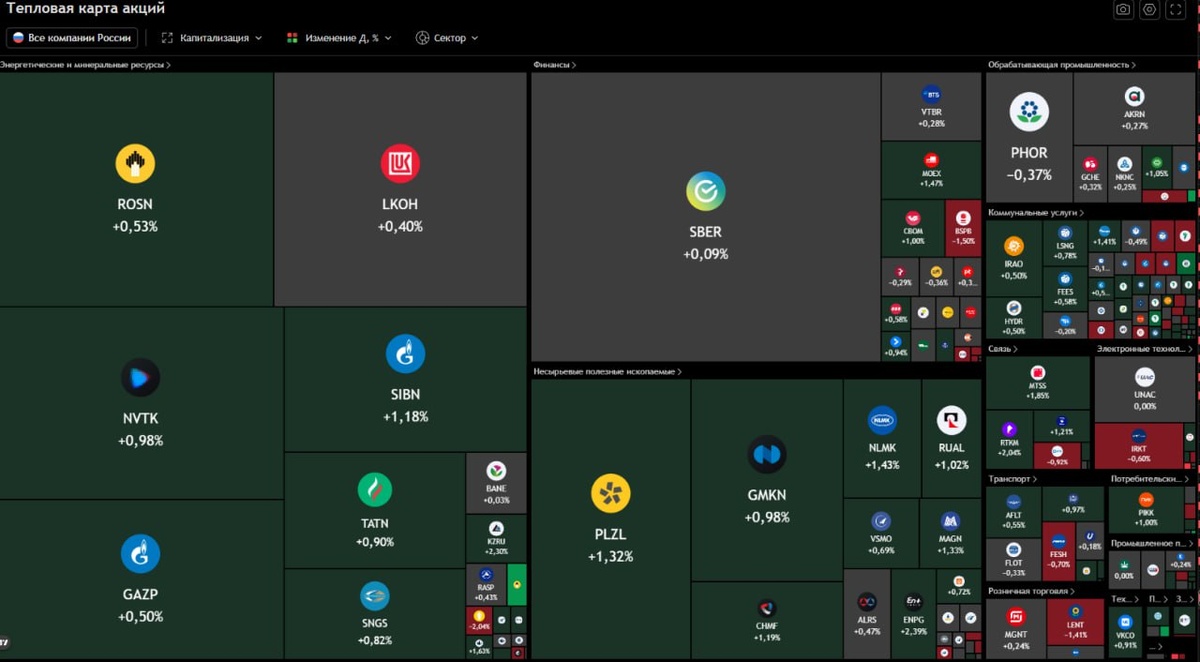Open the Сектор grouping dropdown
Screen dimensions: 1200x662
coord(447,38)
